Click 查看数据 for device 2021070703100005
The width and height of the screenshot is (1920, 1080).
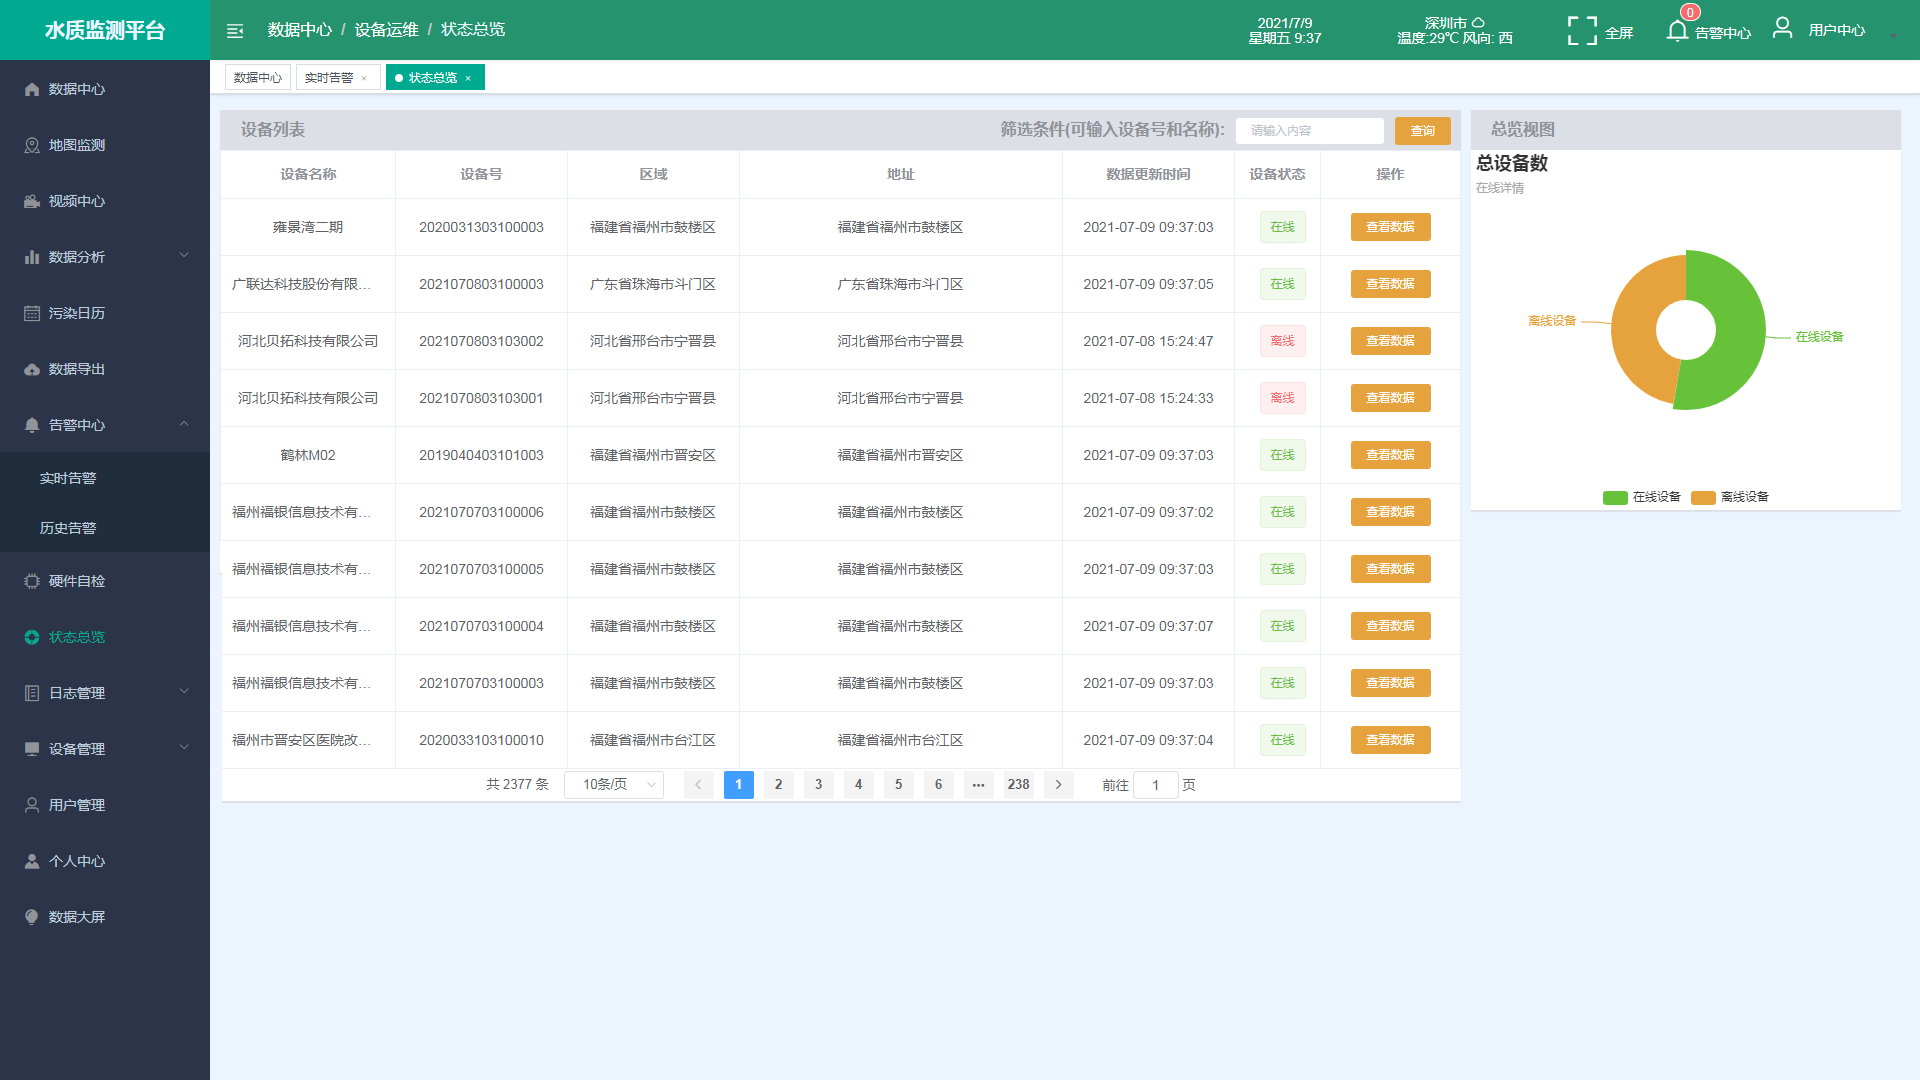tap(1390, 569)
